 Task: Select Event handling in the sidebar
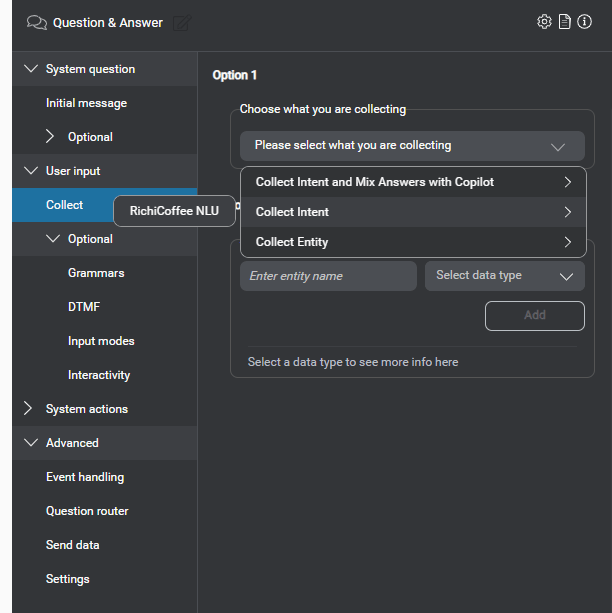coord(85,477)
